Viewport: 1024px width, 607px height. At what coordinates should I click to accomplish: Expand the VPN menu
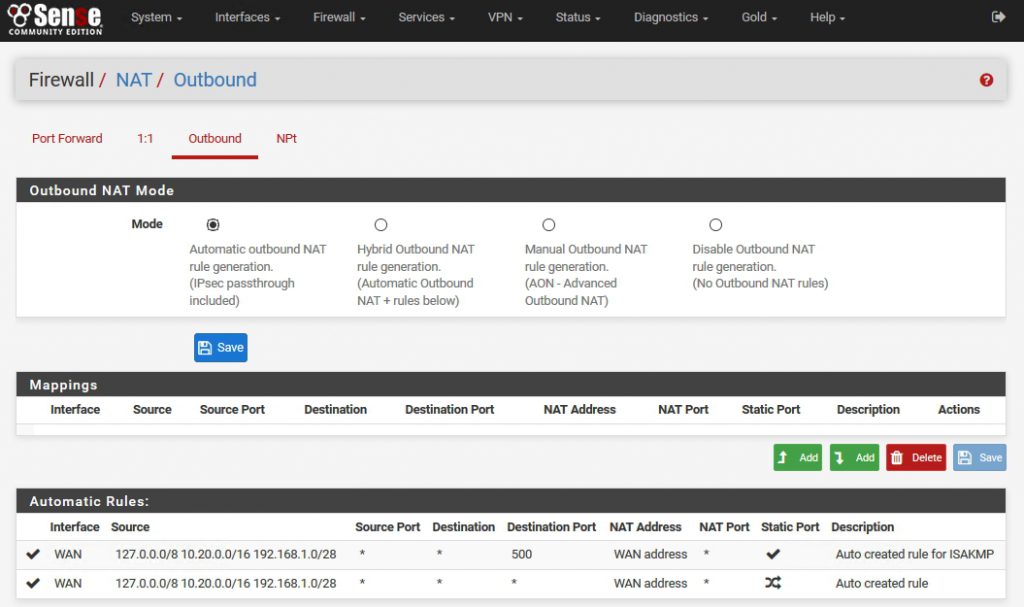[x=505, y=17]
